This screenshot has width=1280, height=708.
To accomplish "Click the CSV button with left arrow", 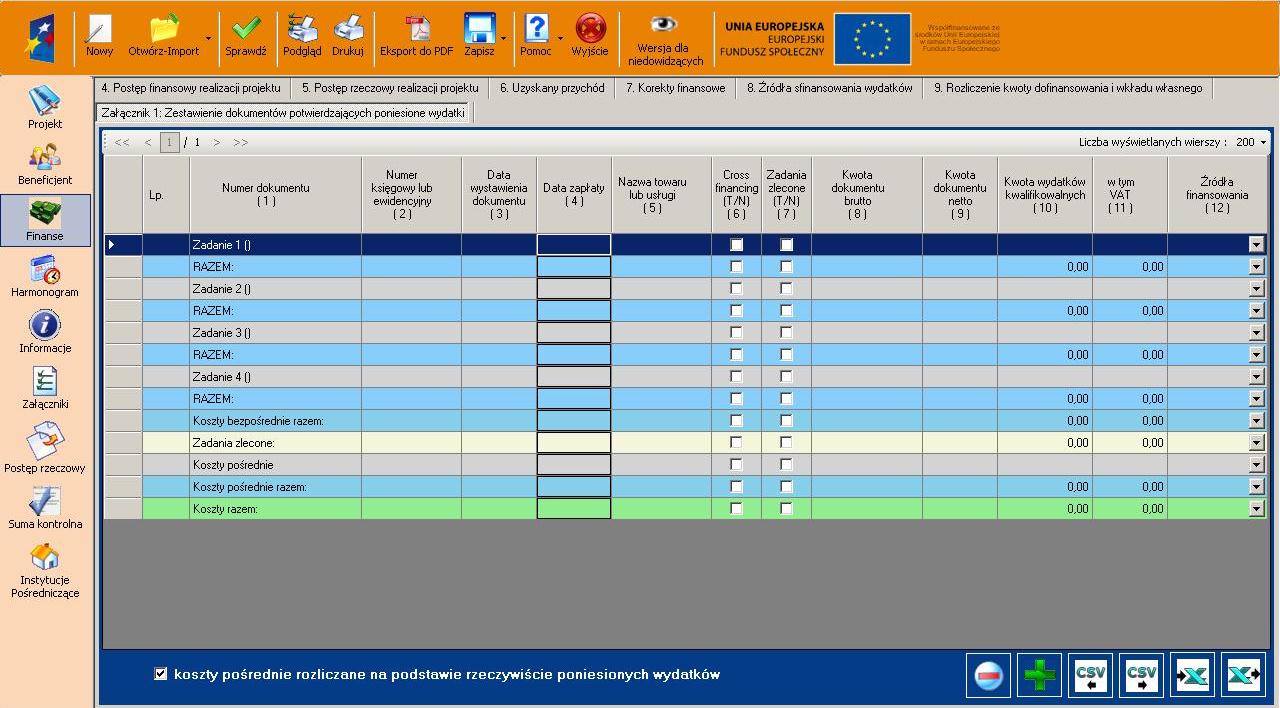I will point(1091,675).
